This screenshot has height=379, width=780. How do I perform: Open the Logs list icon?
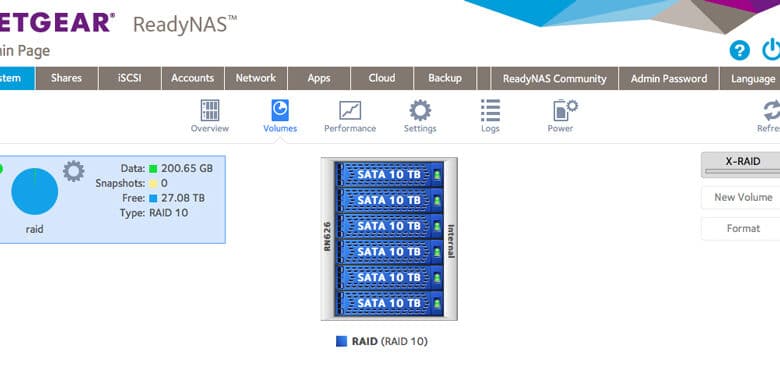(x=490, y=110)
